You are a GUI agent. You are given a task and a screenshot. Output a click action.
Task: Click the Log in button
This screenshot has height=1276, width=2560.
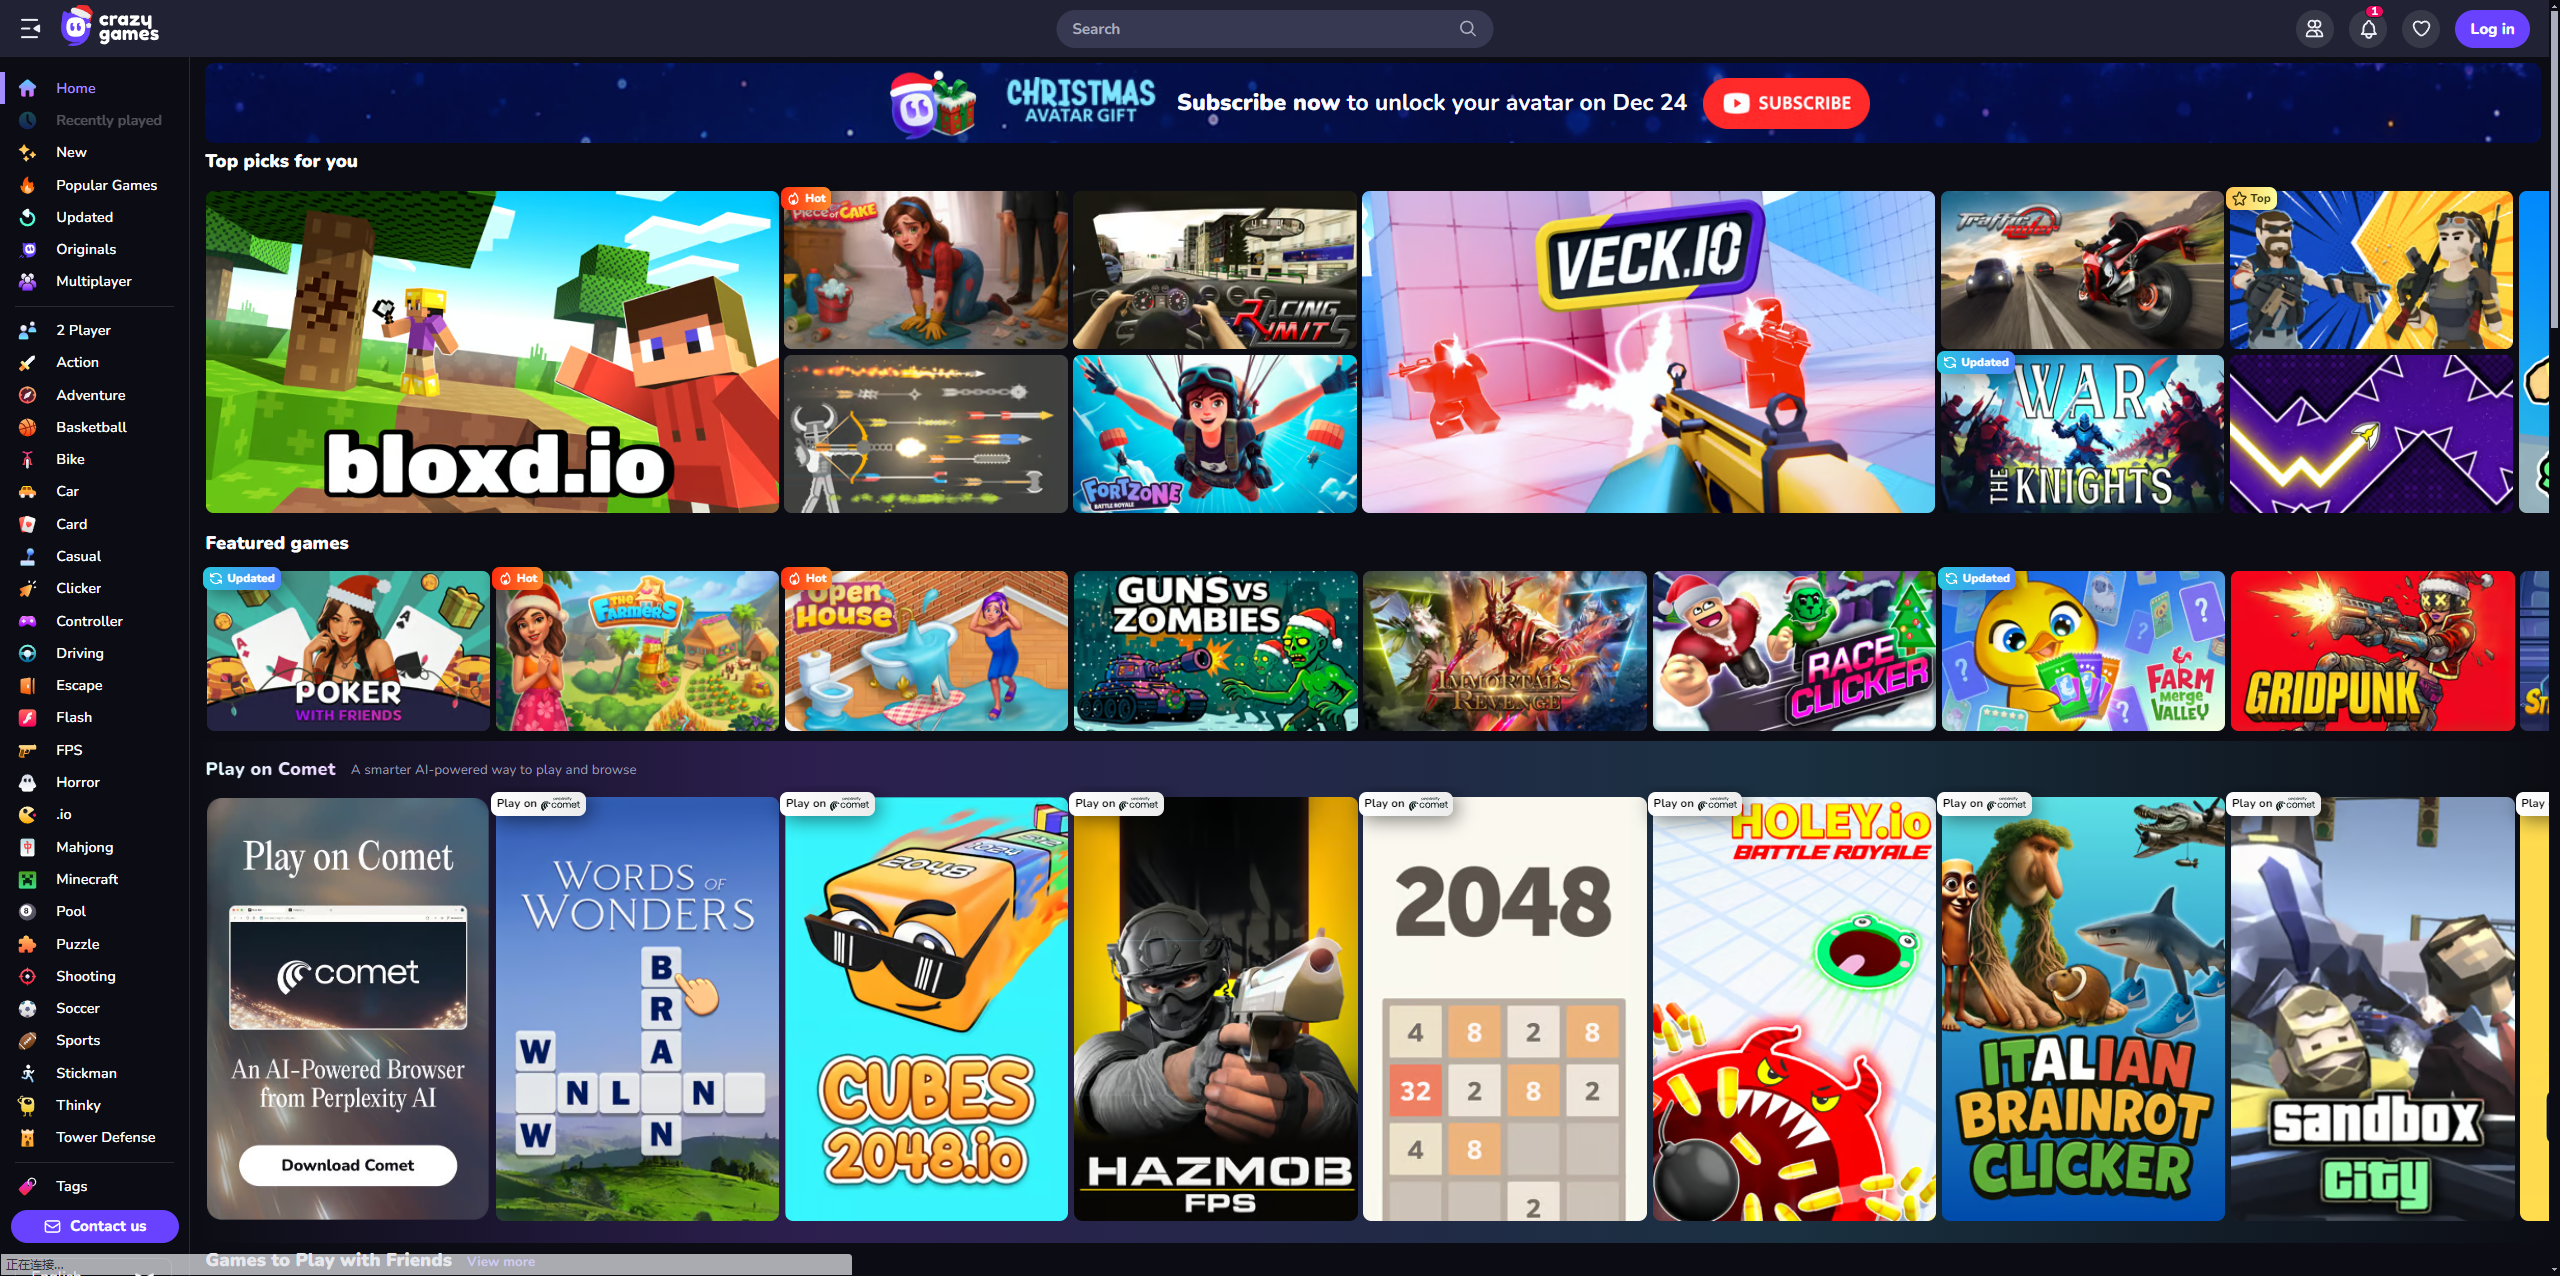[2491, 29]
